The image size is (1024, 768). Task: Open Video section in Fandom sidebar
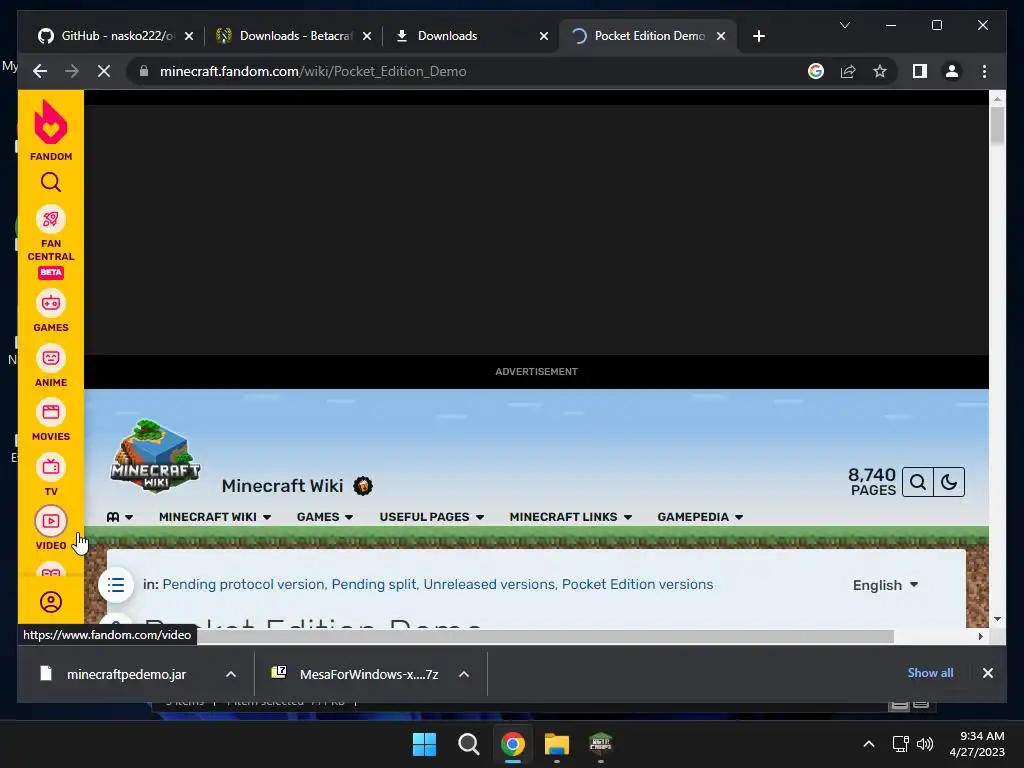click(50, 529)
